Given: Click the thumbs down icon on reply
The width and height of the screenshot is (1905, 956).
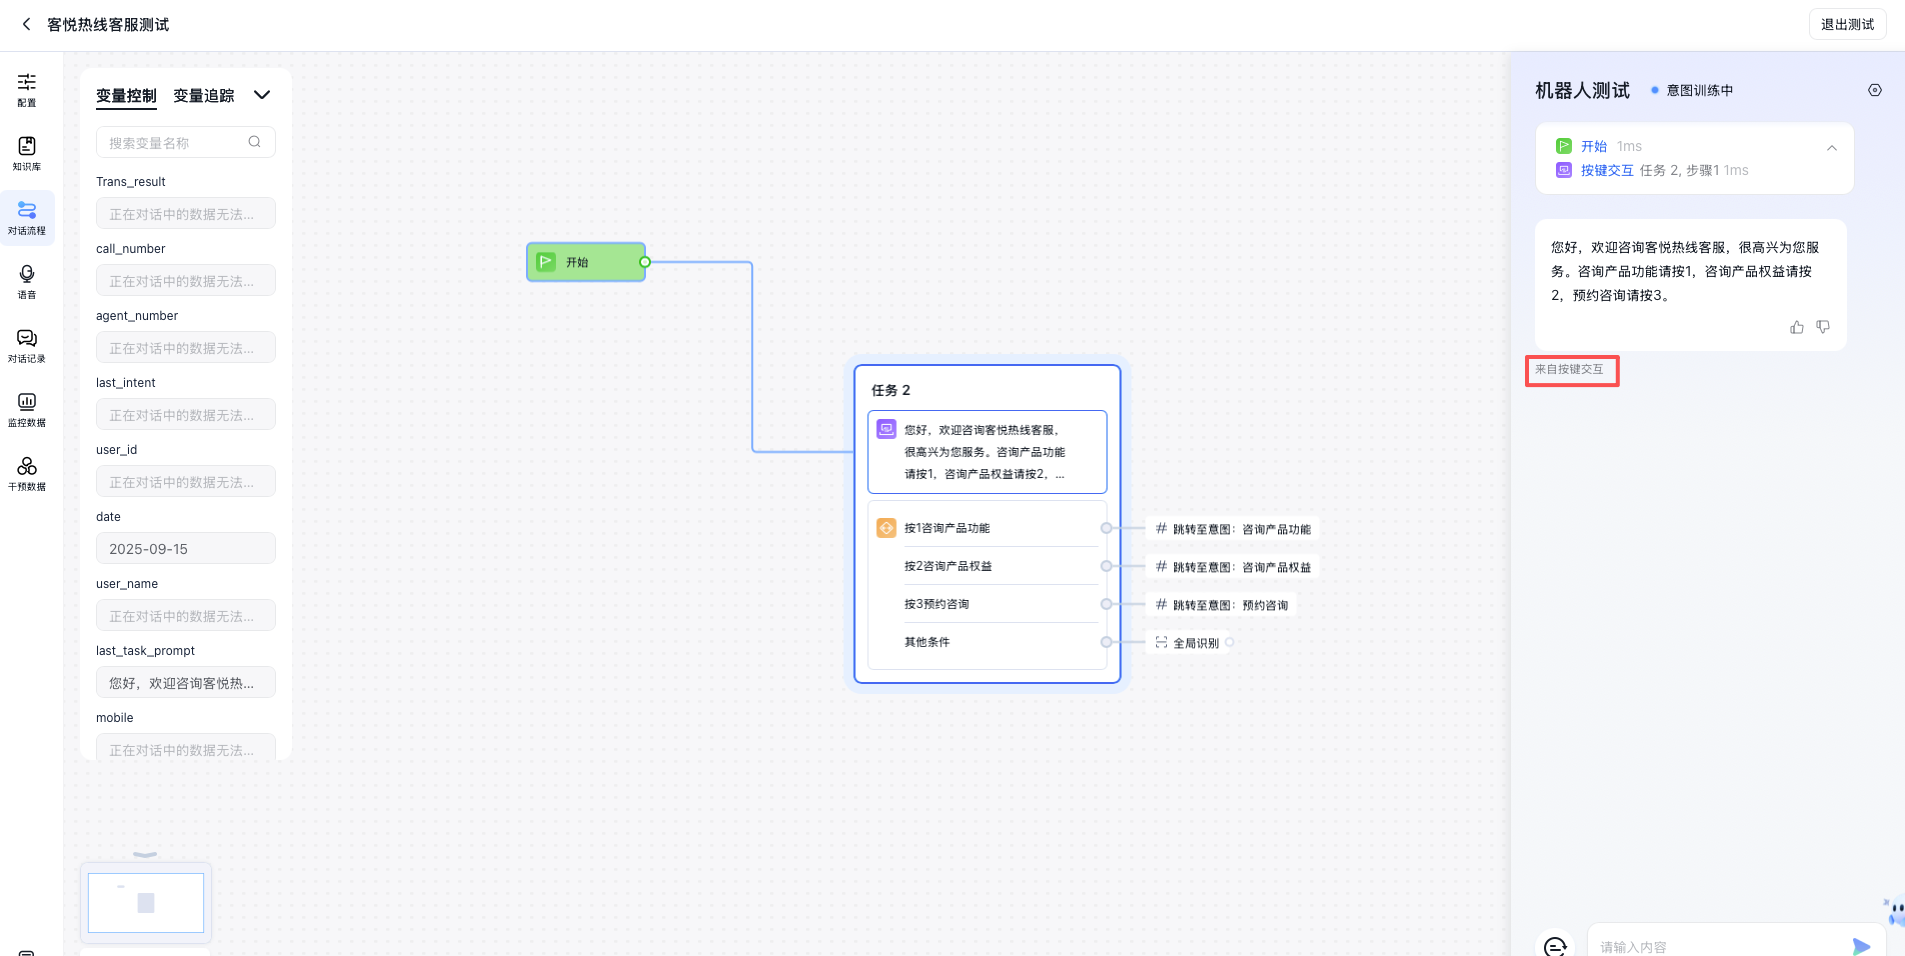Looking at the screenshot, I should coord(1823,327).
